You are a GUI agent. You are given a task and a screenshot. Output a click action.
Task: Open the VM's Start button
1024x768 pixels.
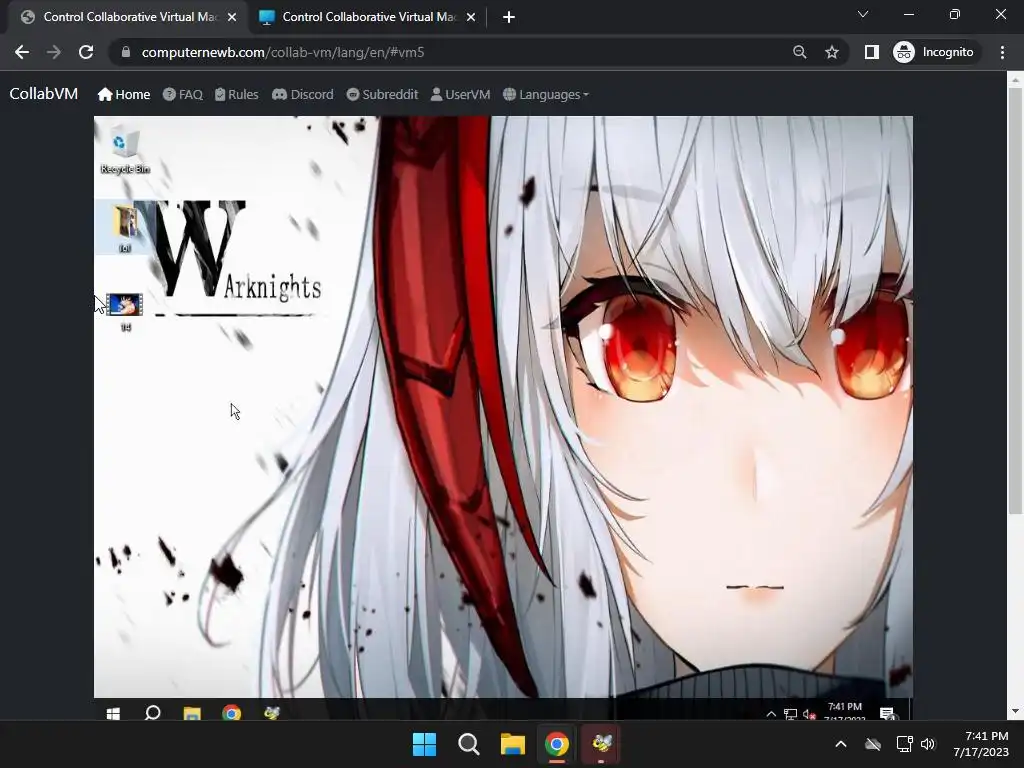coord(113,713)
